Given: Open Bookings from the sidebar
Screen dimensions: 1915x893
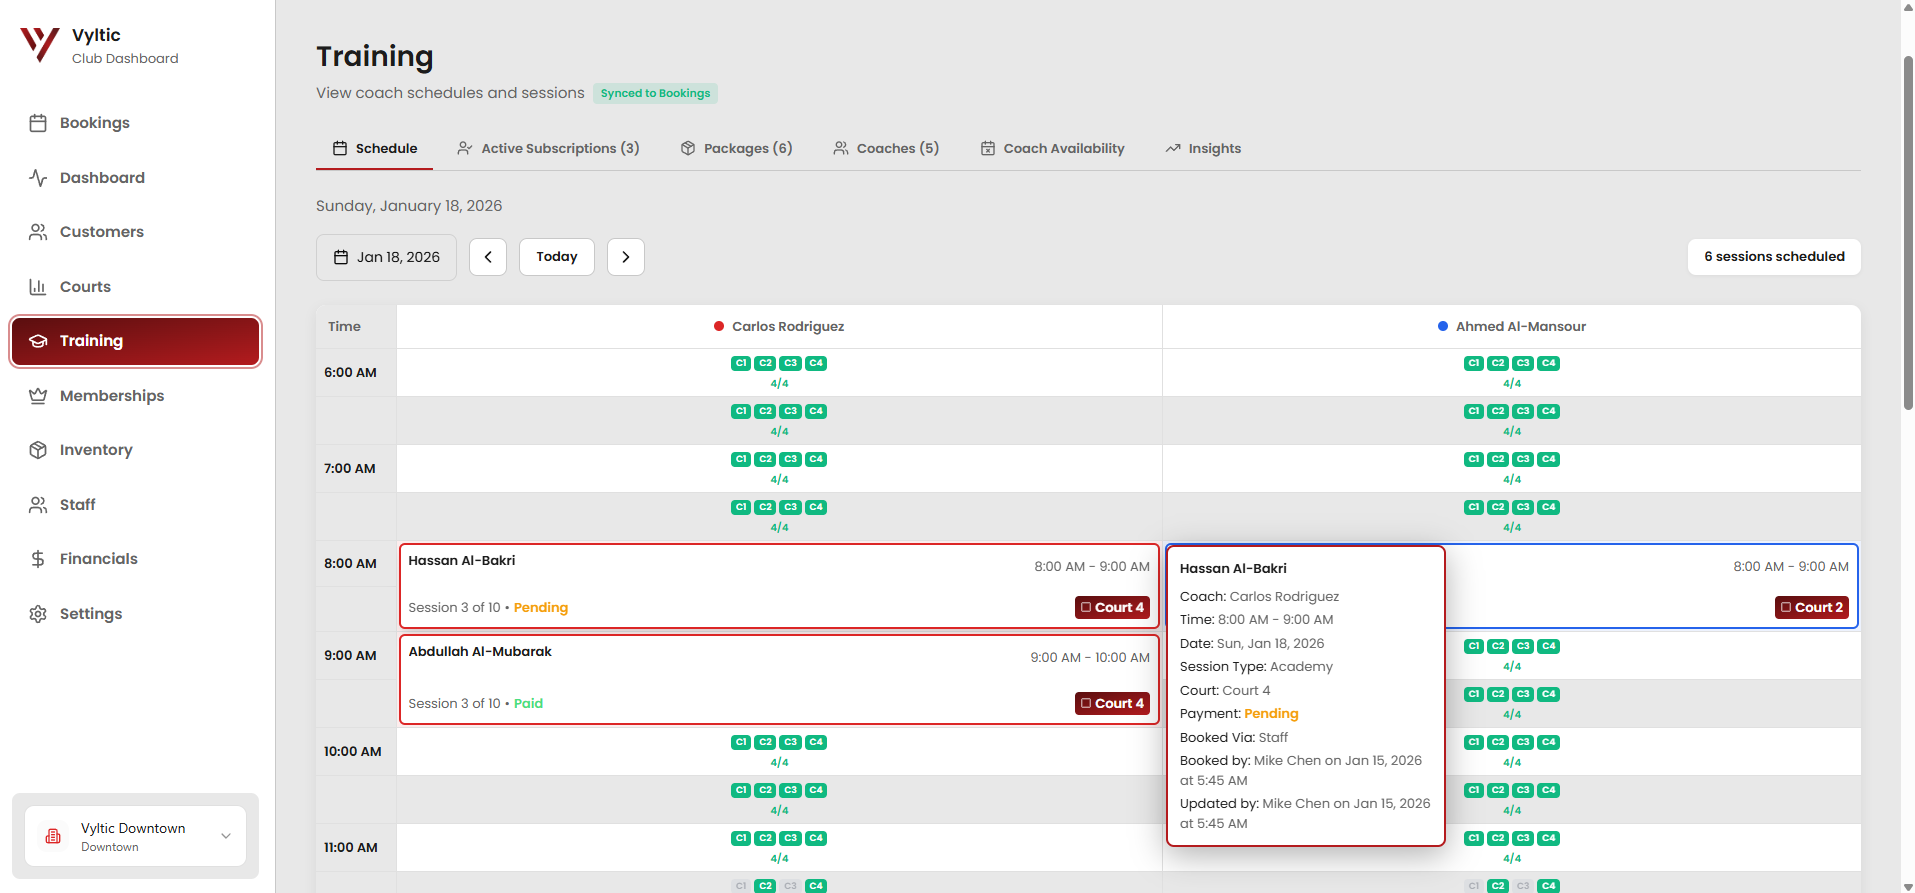Looking at the screenshot, I should click(94, 123).
